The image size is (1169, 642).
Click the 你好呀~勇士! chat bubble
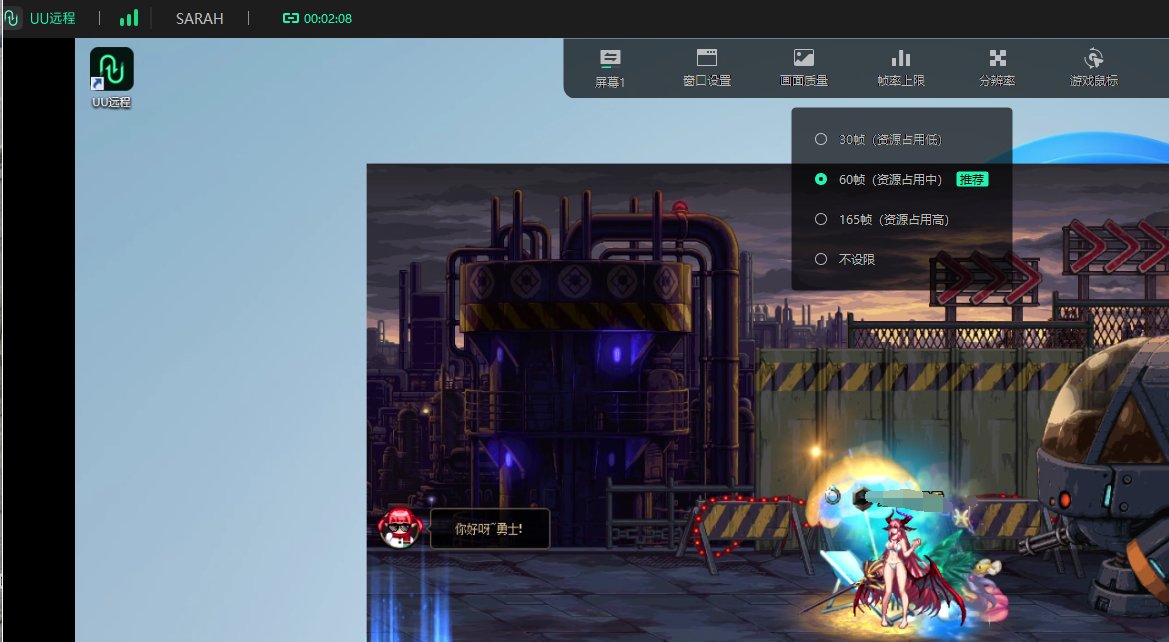[489, 529]
